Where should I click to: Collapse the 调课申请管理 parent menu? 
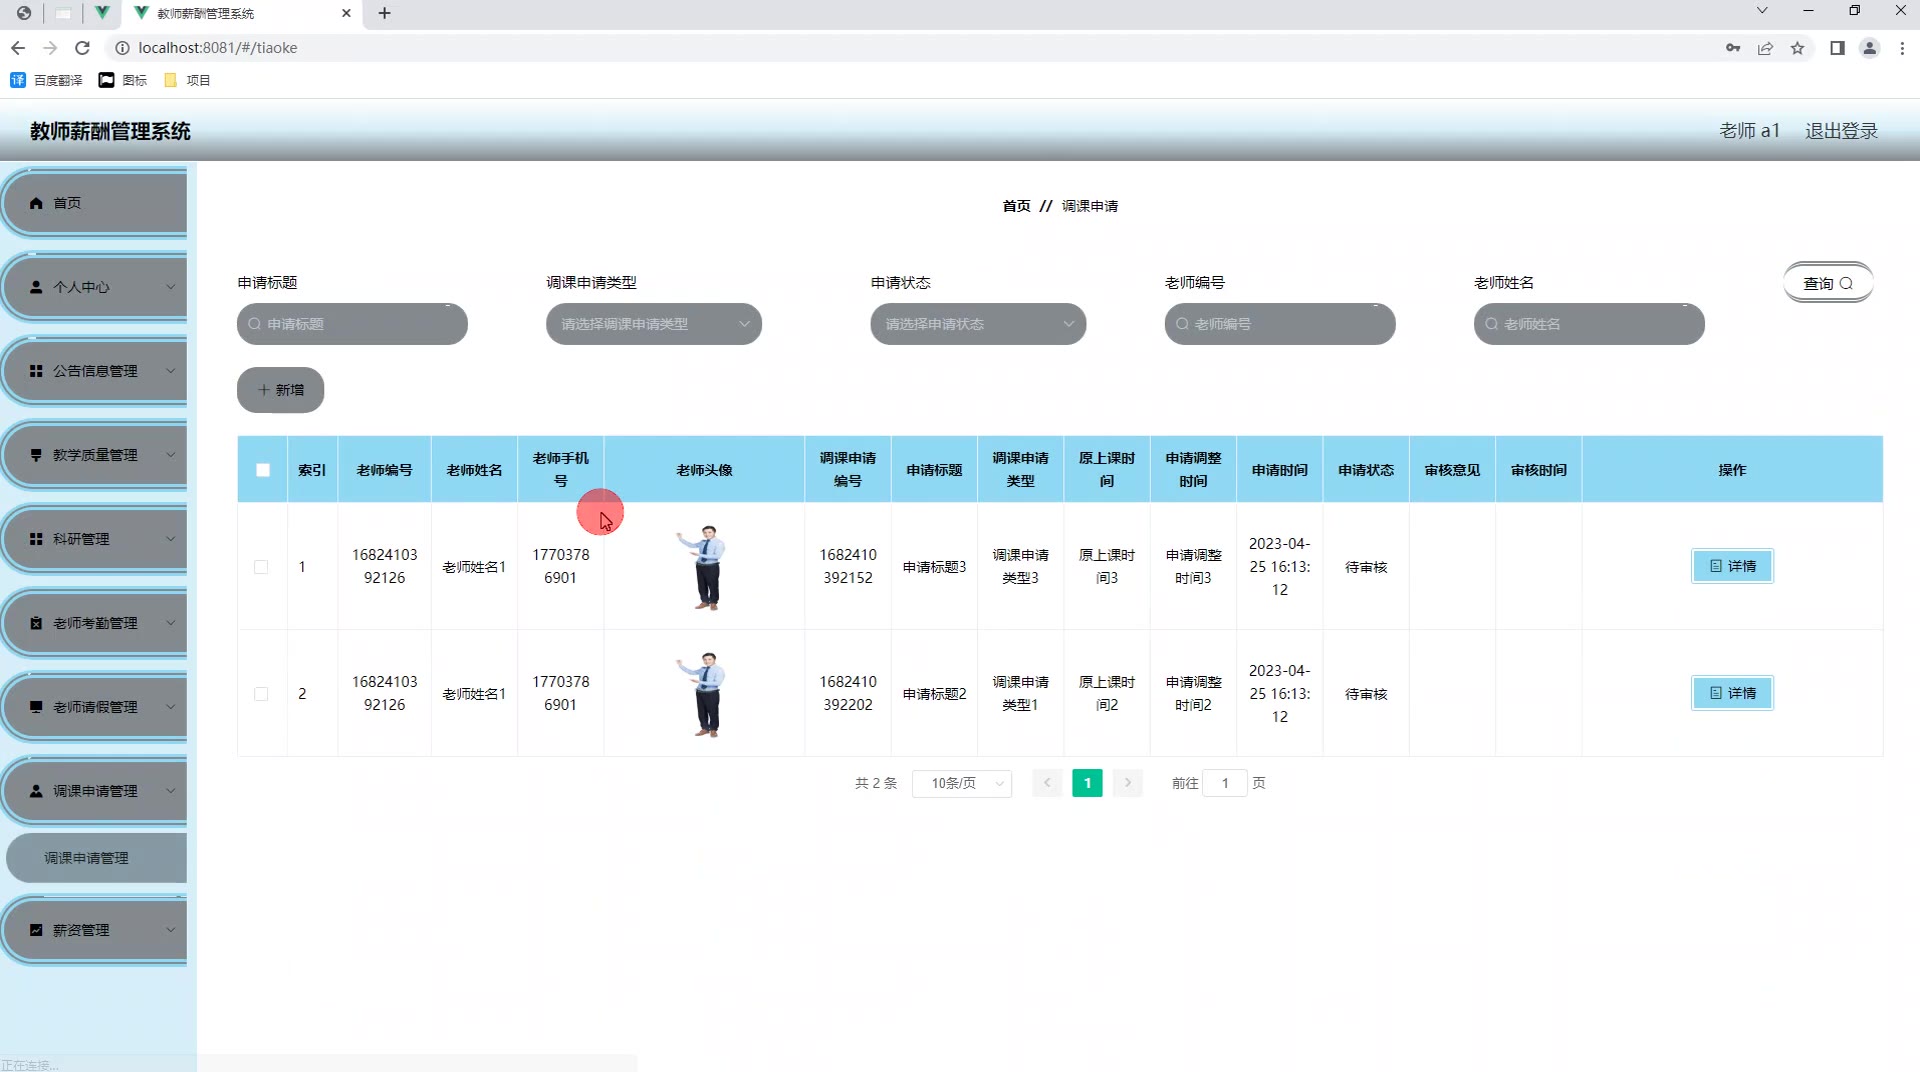[x=95, y=791]
